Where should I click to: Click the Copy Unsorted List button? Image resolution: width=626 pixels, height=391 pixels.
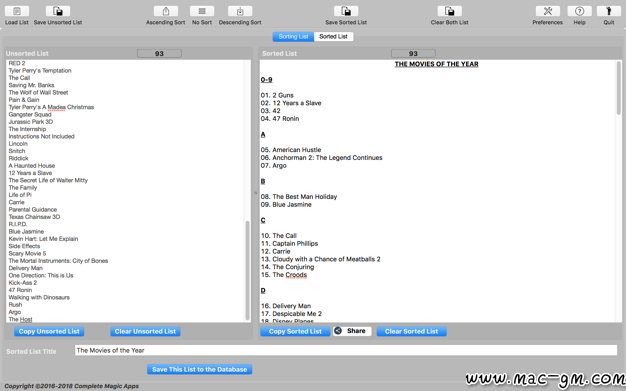pos(49,331)
